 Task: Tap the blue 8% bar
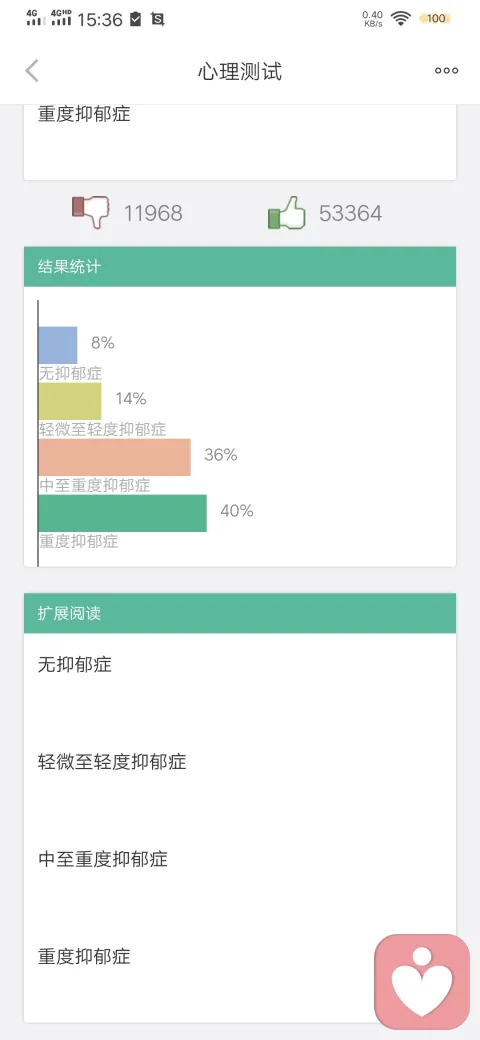58,345
